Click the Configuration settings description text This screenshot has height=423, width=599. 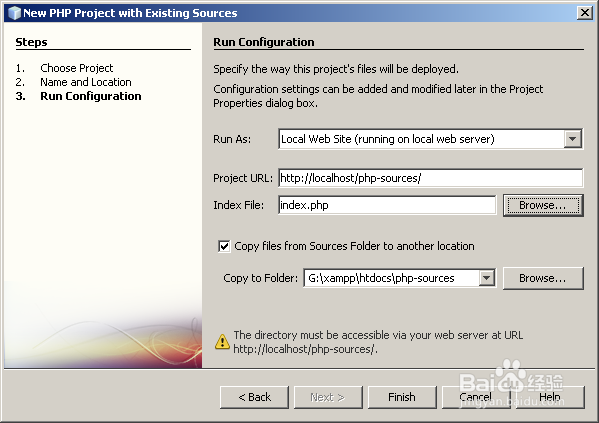378,96
